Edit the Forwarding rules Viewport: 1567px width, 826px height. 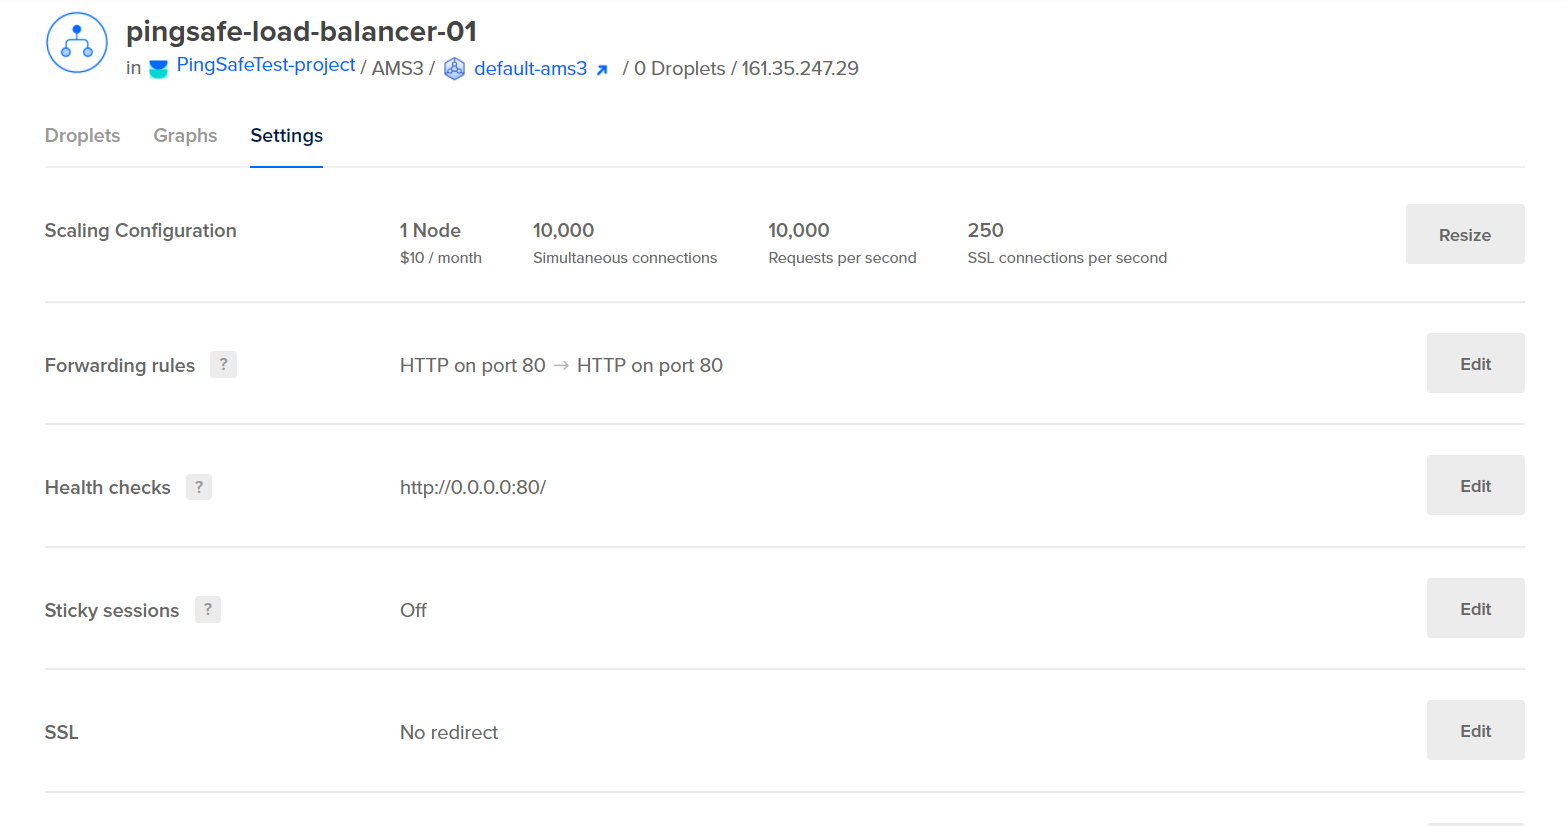point(1475,364)
